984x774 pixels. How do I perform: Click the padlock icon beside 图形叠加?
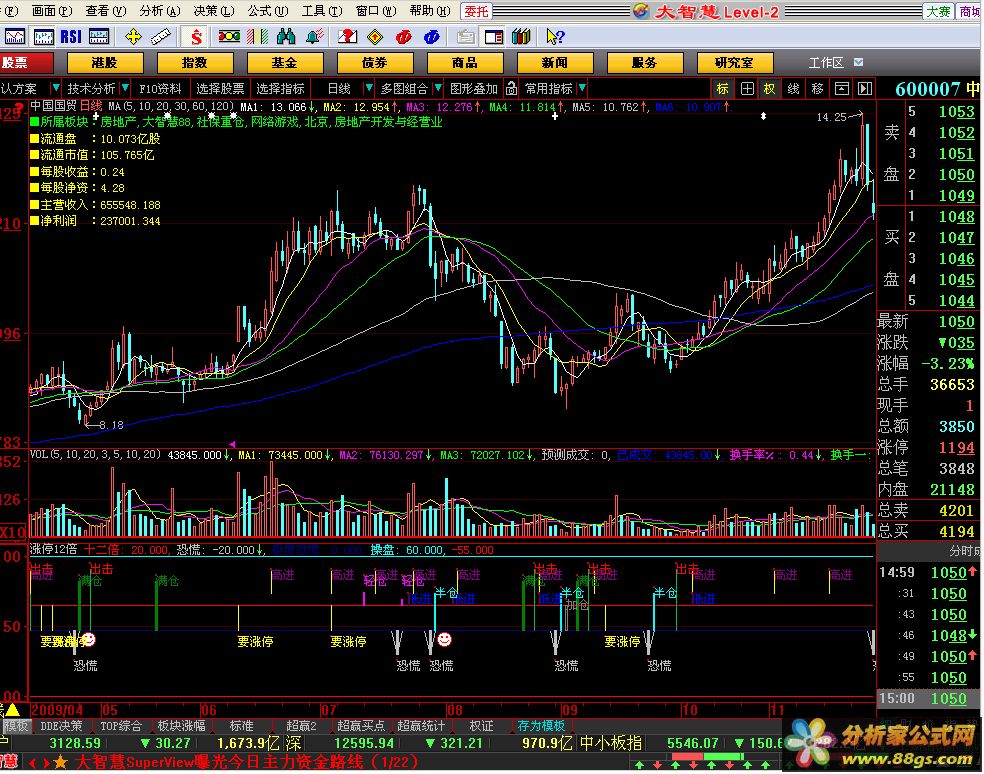click(x=511, y=89)
